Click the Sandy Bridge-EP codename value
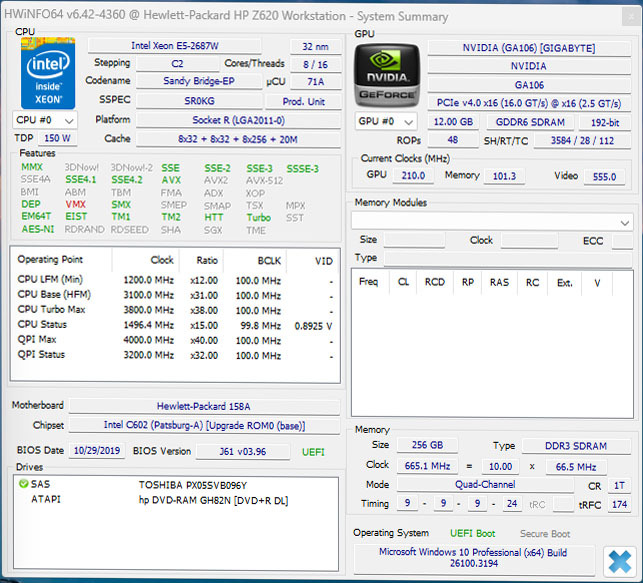The height and width of the screenshot is (583, 643). pos(199,81)
